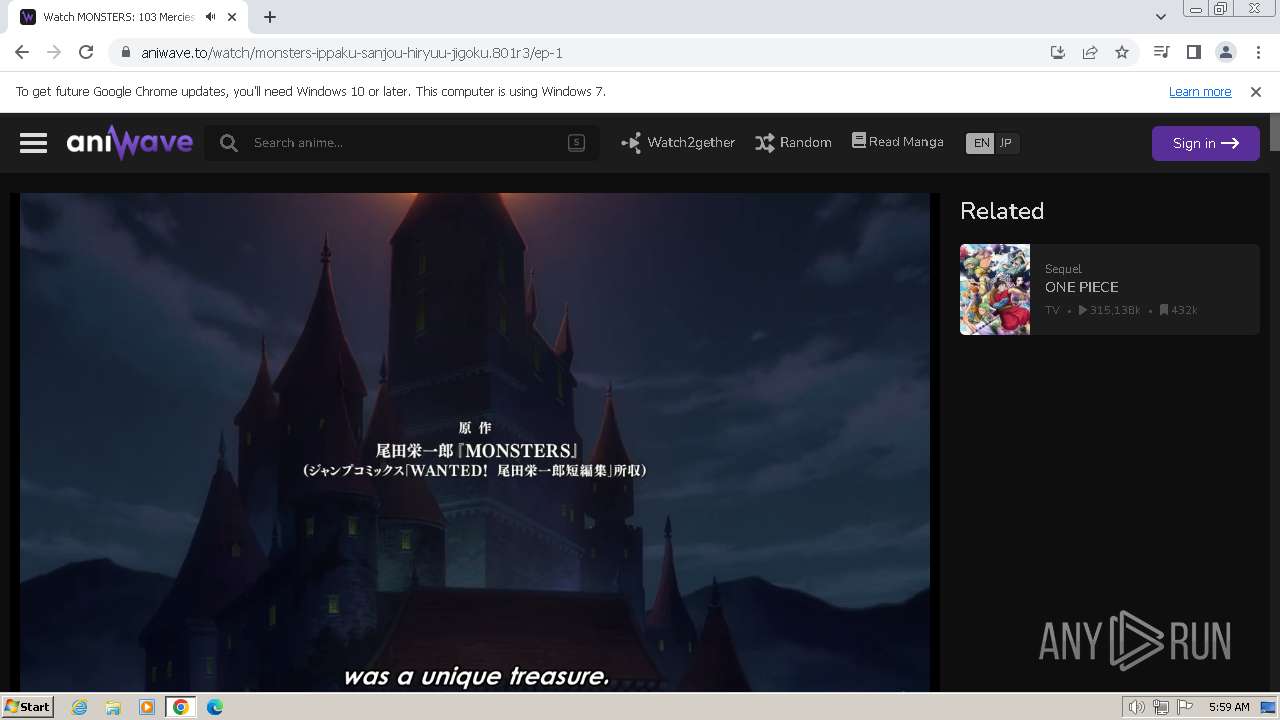Click the system clock 5:59 AM
Viewport: 1280px width, 720px height.
click(1229, 707)
